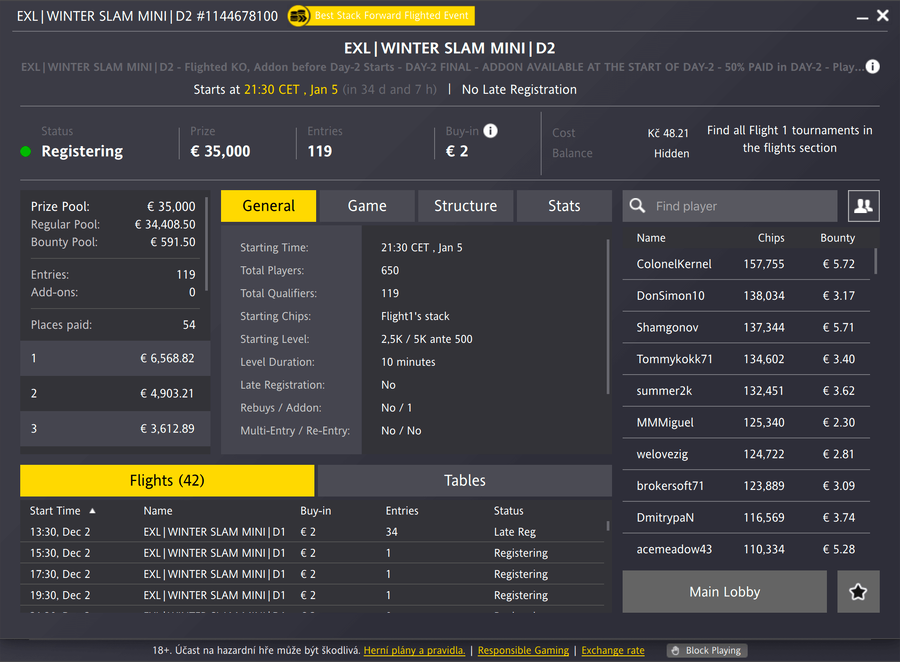Open the players/friends icon next to search
This screenshot has width=900, height=662.
pyautogui.click(x=863, y=206)
